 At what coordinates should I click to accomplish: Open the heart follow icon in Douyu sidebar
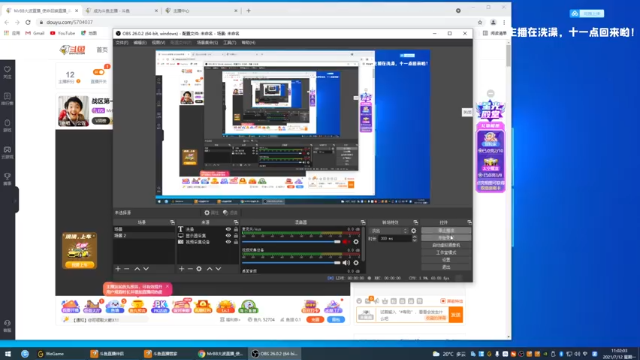click(x=7, y=72)
